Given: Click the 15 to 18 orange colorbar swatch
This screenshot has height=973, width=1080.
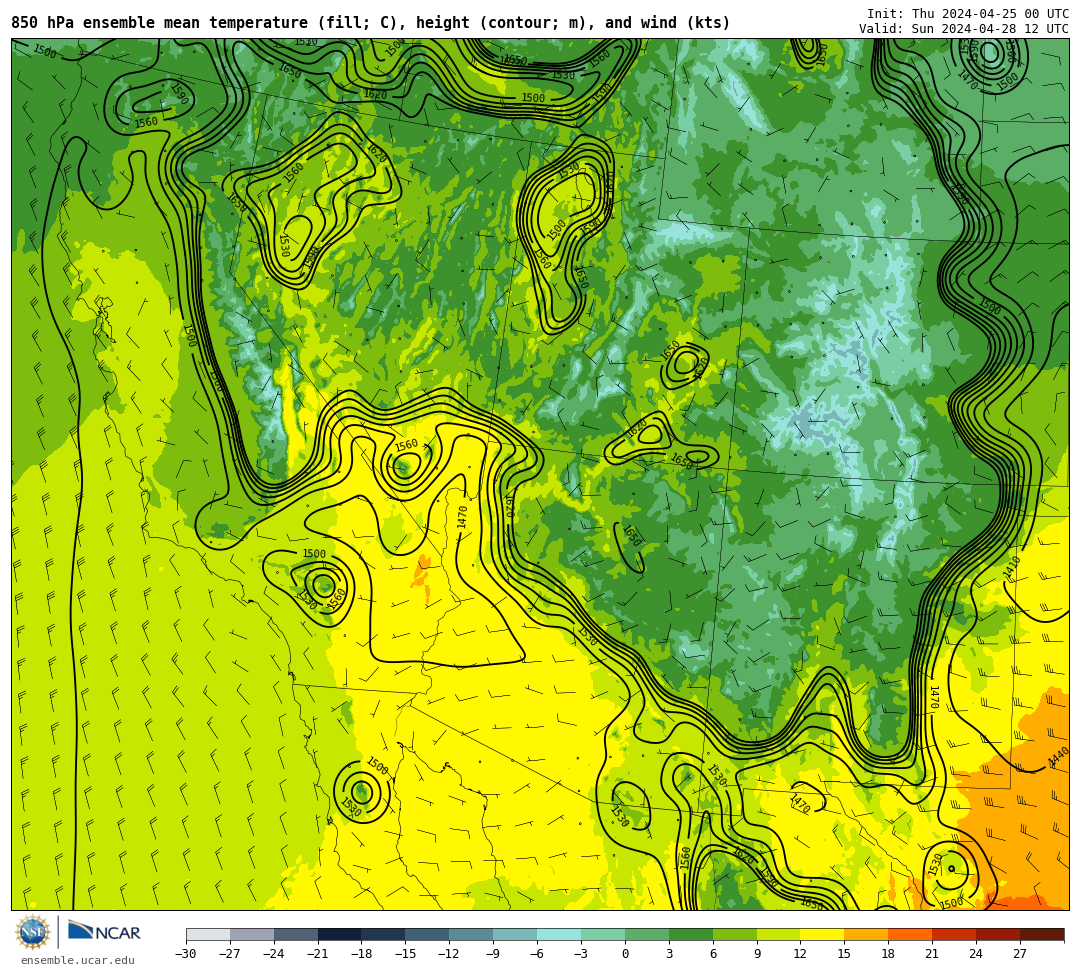Looking at the screenshot, I should point(866,934).
